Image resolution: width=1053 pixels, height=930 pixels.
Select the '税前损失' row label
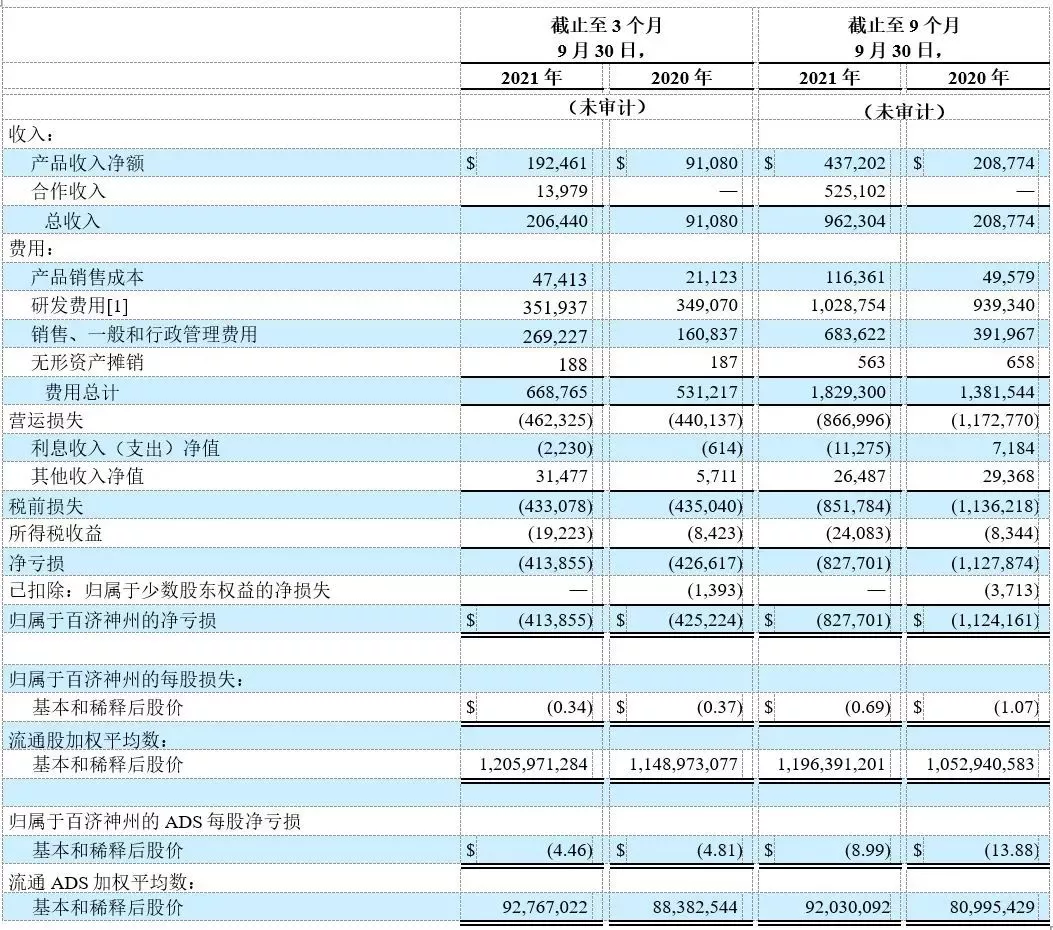point(46,506)
